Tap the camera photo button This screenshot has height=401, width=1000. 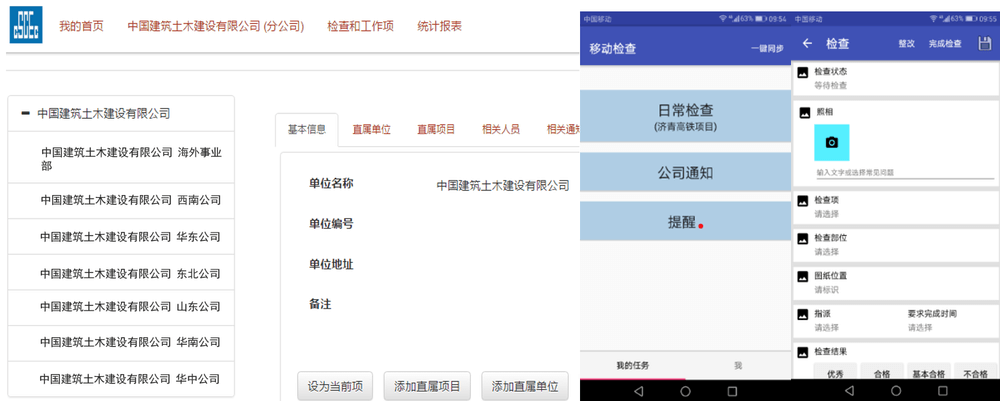tap(832, 142)
